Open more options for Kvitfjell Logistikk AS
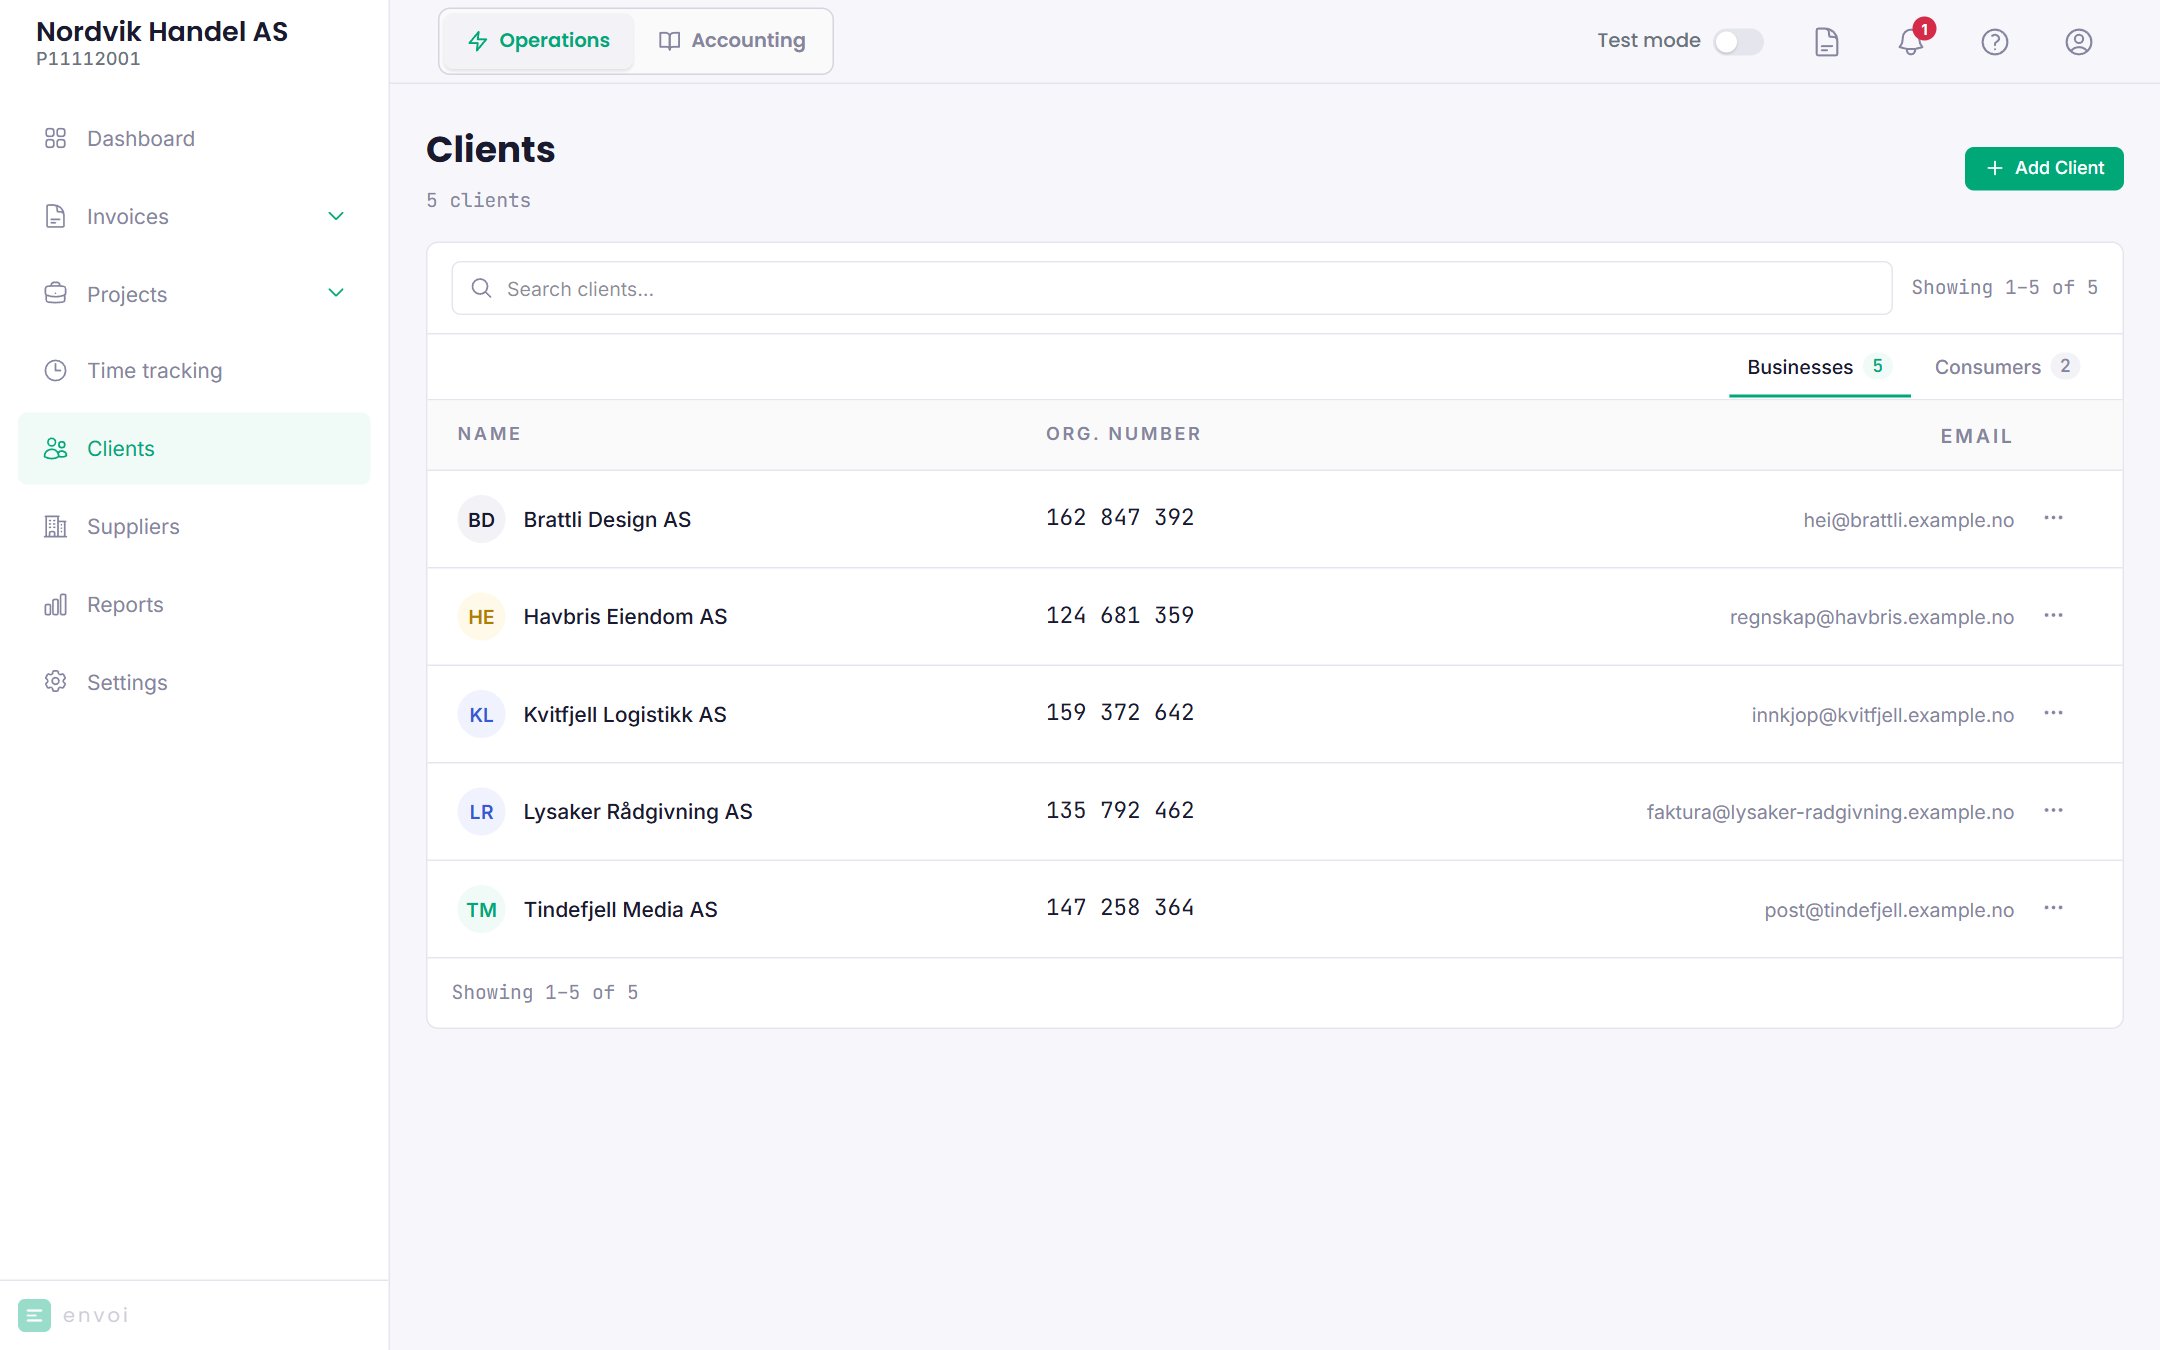 coord(2053,713)
